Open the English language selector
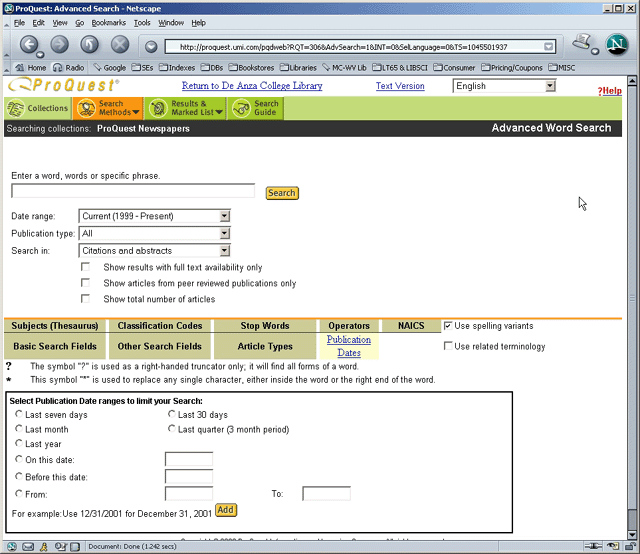 point(549,86)
